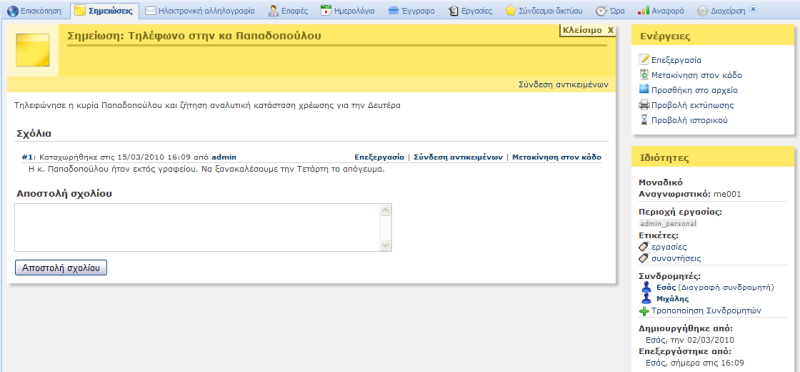This screenshot has height=372, width=800.
Task: Click the archive icon for Προσθήκη στο αρχείο
Action: (644, 90)
